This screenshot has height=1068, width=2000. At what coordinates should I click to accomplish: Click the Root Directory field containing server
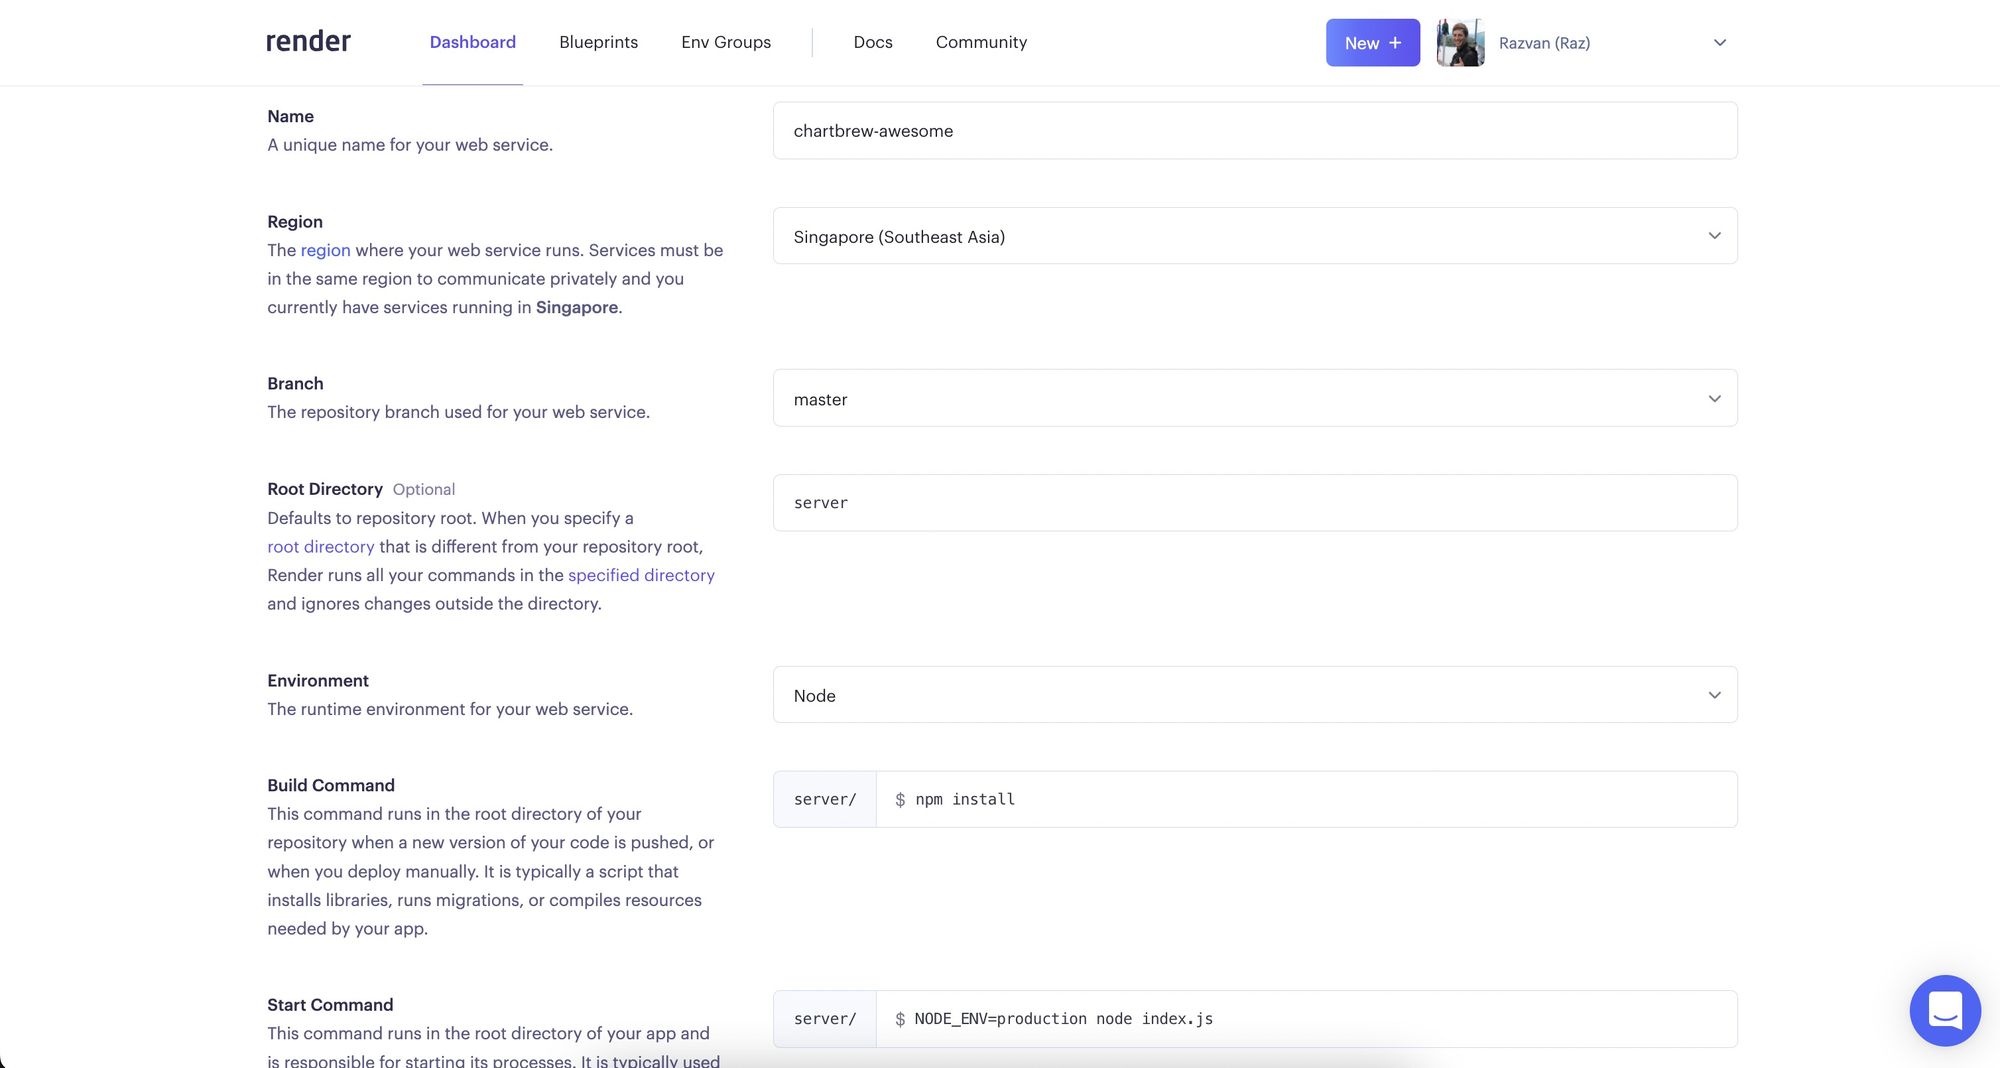coord(1254,502)
